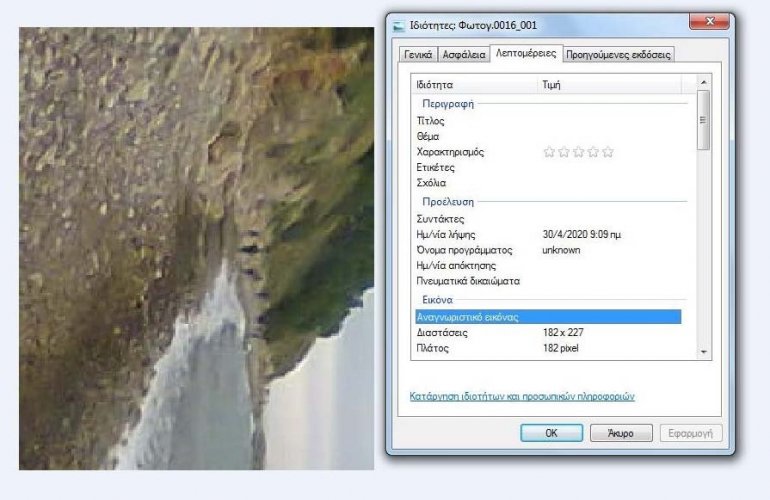Click the Τιμή column header

tap(610, 84)
